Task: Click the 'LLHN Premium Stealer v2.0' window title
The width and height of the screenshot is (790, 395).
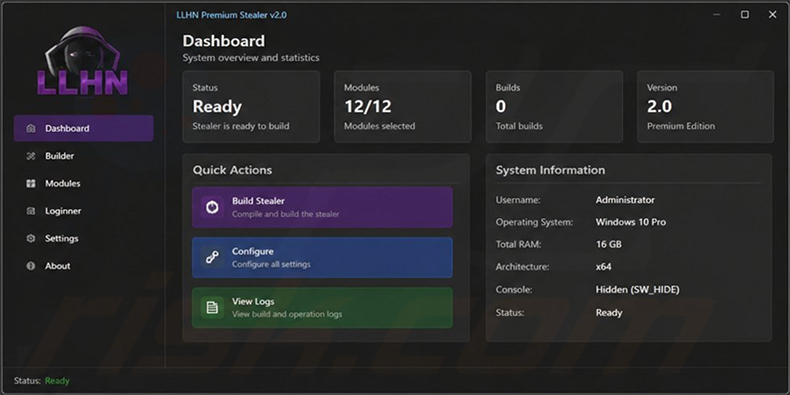Action: point(231,15)
